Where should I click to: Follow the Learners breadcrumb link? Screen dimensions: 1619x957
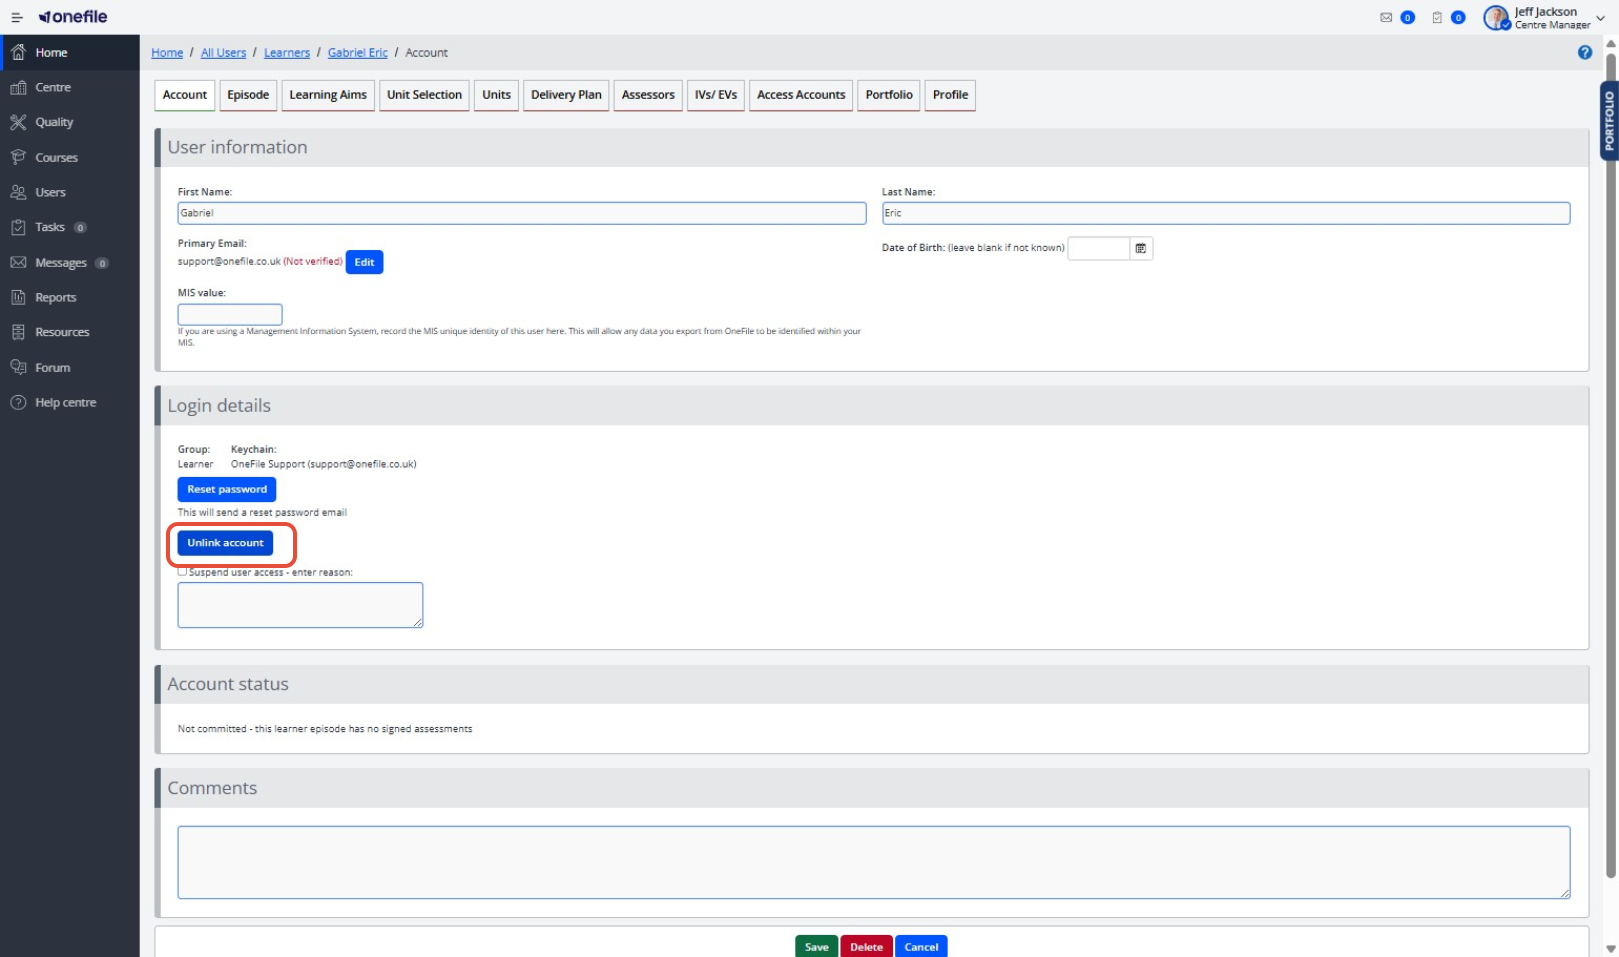tap(287, 53)
